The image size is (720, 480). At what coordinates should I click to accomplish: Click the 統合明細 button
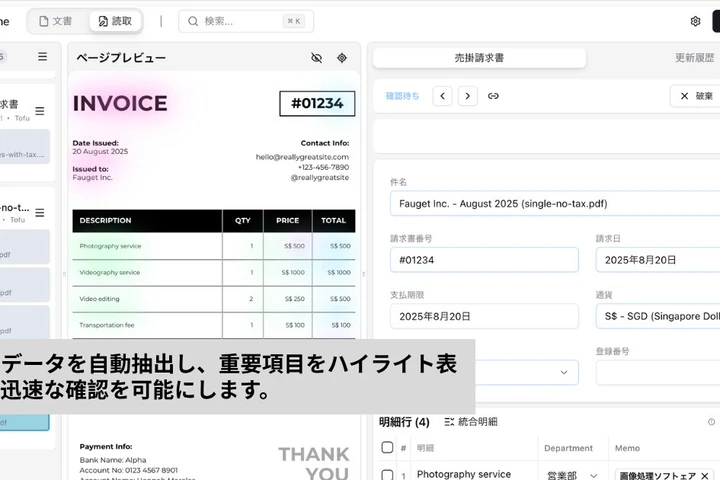click(471, 422)
